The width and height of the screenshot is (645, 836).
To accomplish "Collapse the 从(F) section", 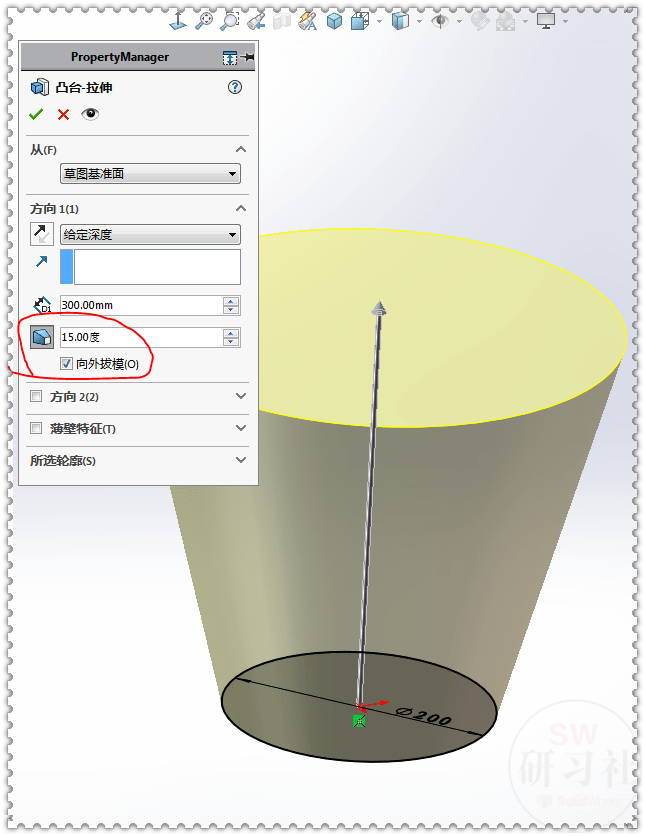I will [241, 149].
